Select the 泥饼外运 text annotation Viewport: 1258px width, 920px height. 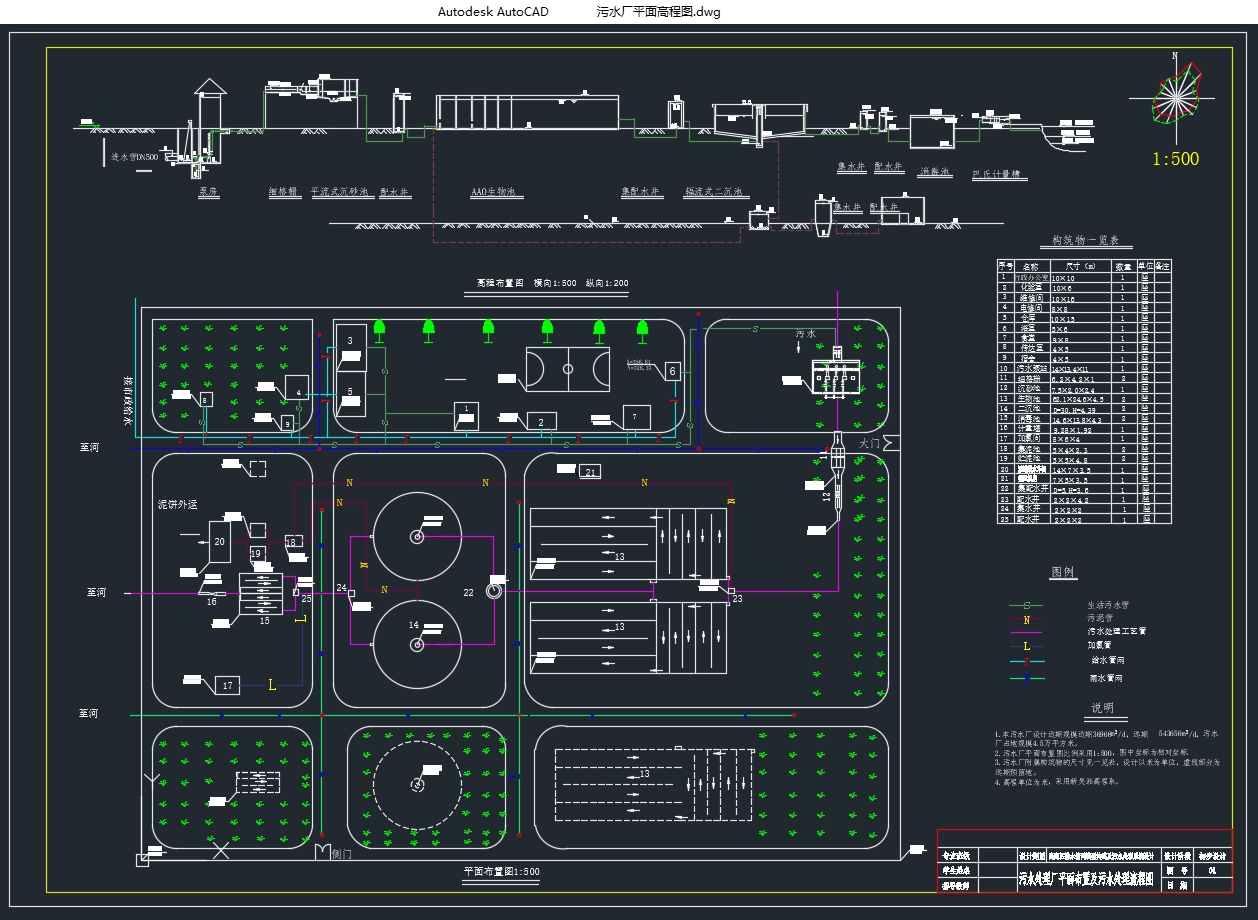coord(182,504)
